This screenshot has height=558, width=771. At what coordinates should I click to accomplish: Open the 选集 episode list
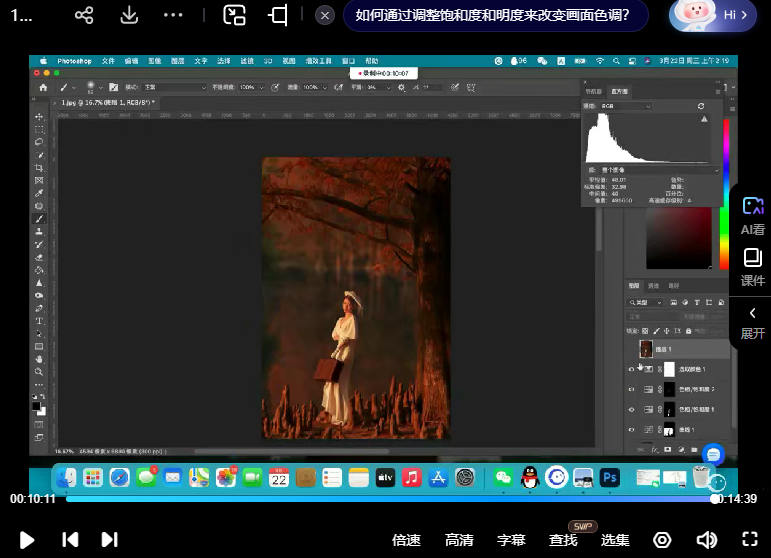click(615, 540)
